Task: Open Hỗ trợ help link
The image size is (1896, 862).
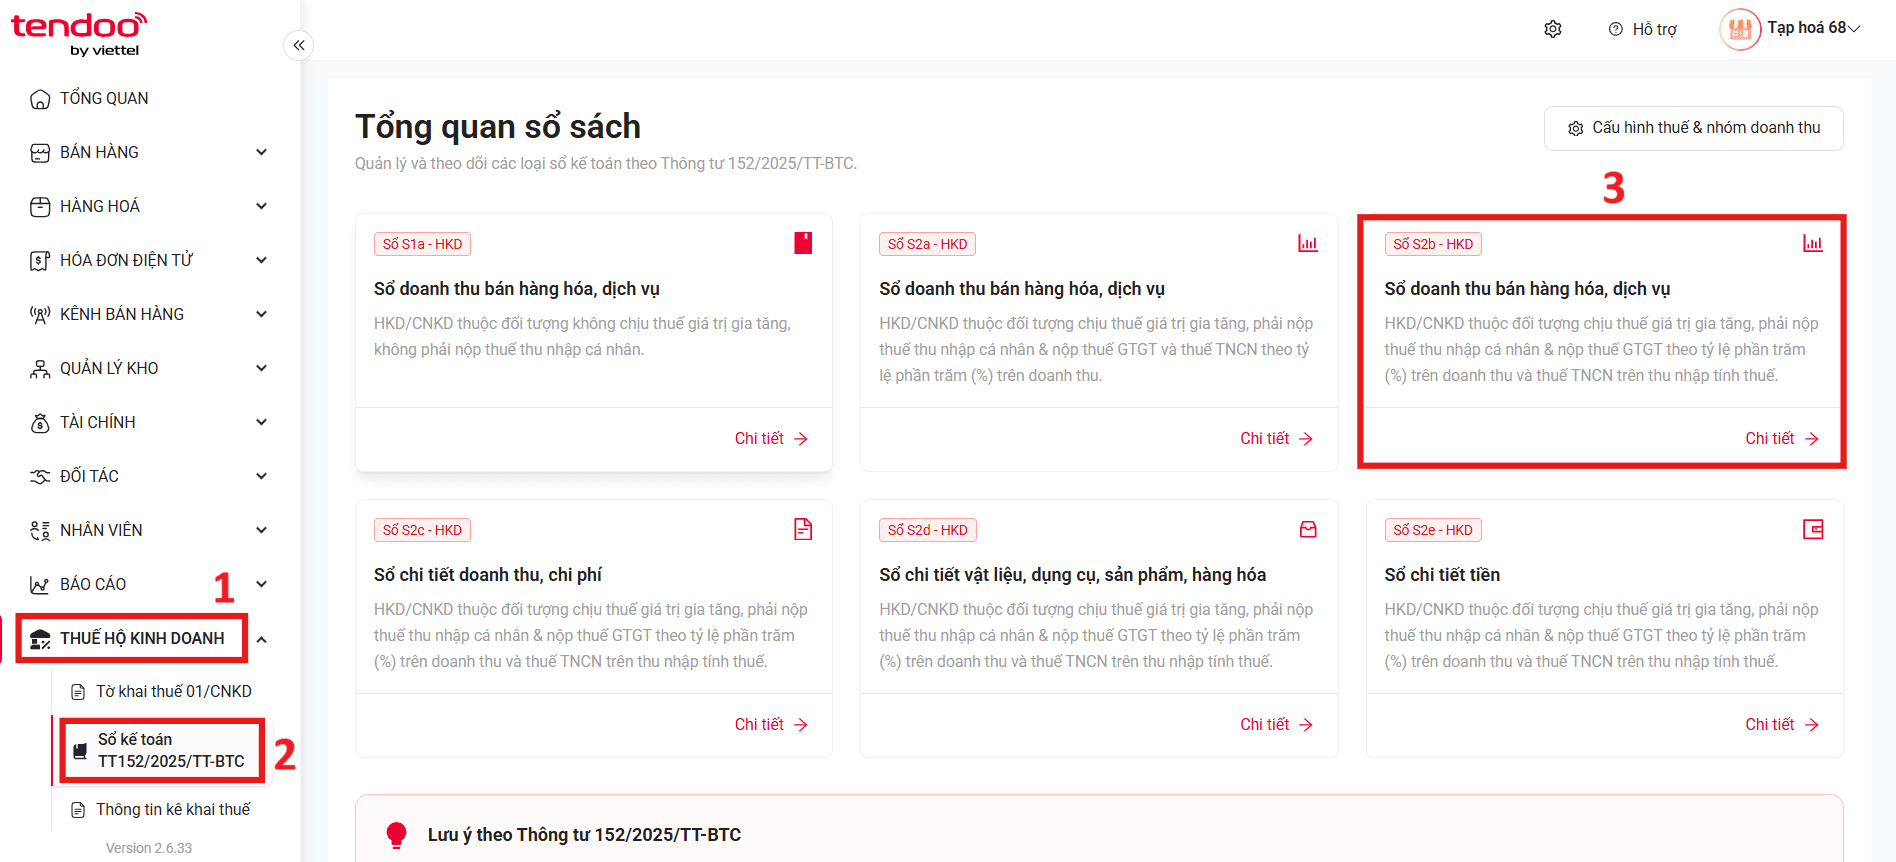Action: click(1642, 29)
